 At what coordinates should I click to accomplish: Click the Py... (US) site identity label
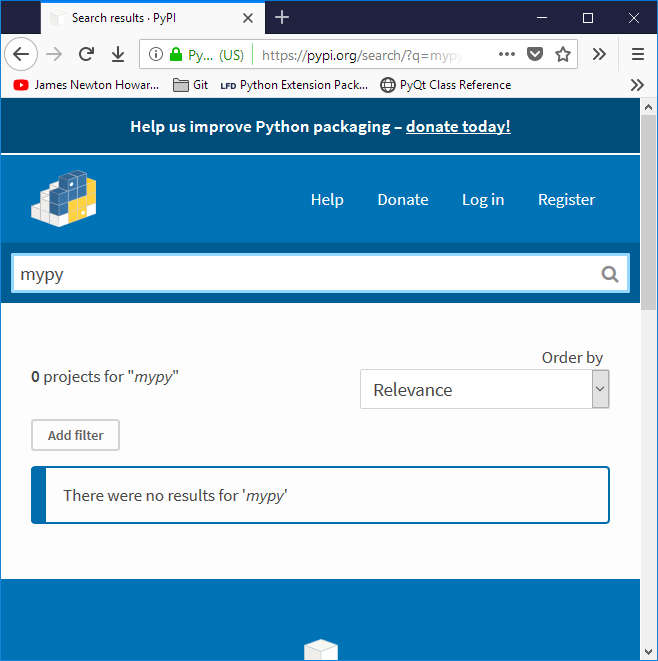216,55
